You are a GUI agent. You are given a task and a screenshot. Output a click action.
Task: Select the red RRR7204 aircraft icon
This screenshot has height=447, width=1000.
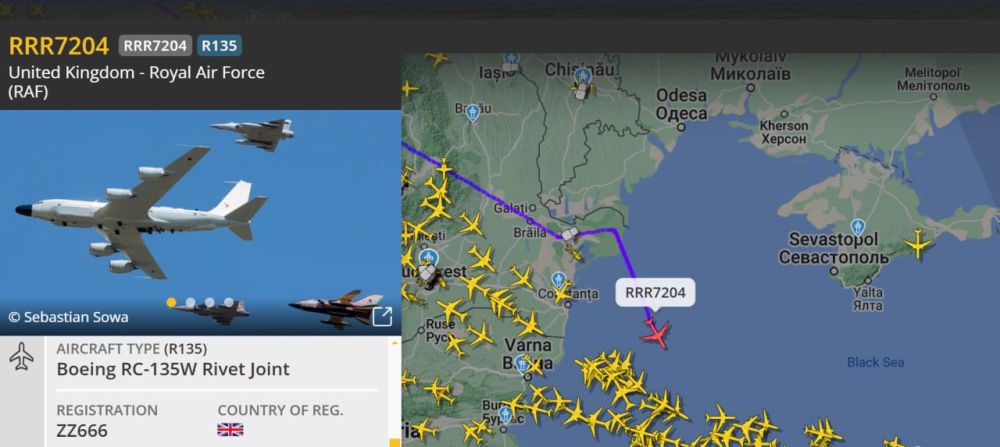(x=656, y=334)
